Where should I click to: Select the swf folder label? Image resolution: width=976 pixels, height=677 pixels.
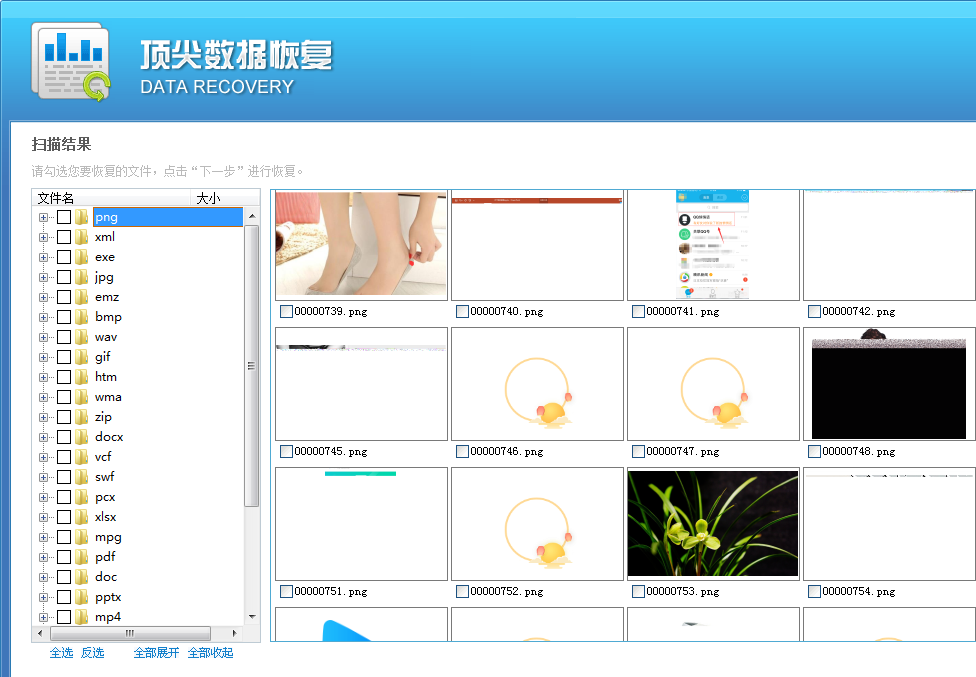coord(105,477)
